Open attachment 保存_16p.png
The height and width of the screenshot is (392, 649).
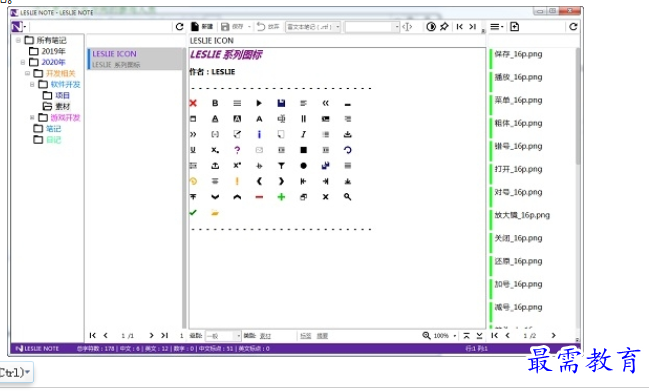[518, 54]
